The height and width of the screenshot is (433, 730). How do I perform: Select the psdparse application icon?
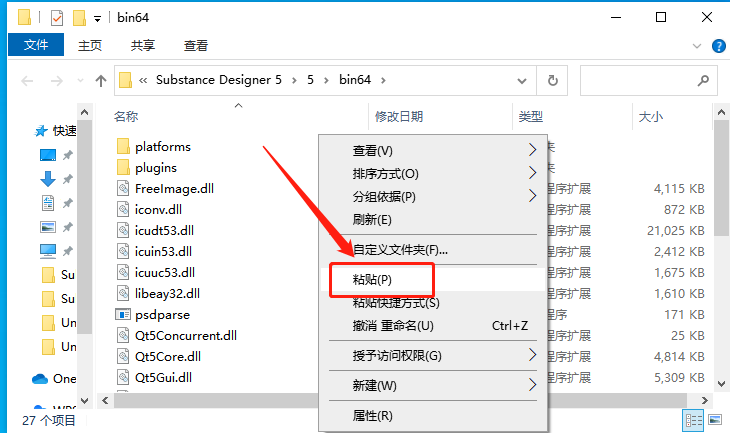coord(123,315)
